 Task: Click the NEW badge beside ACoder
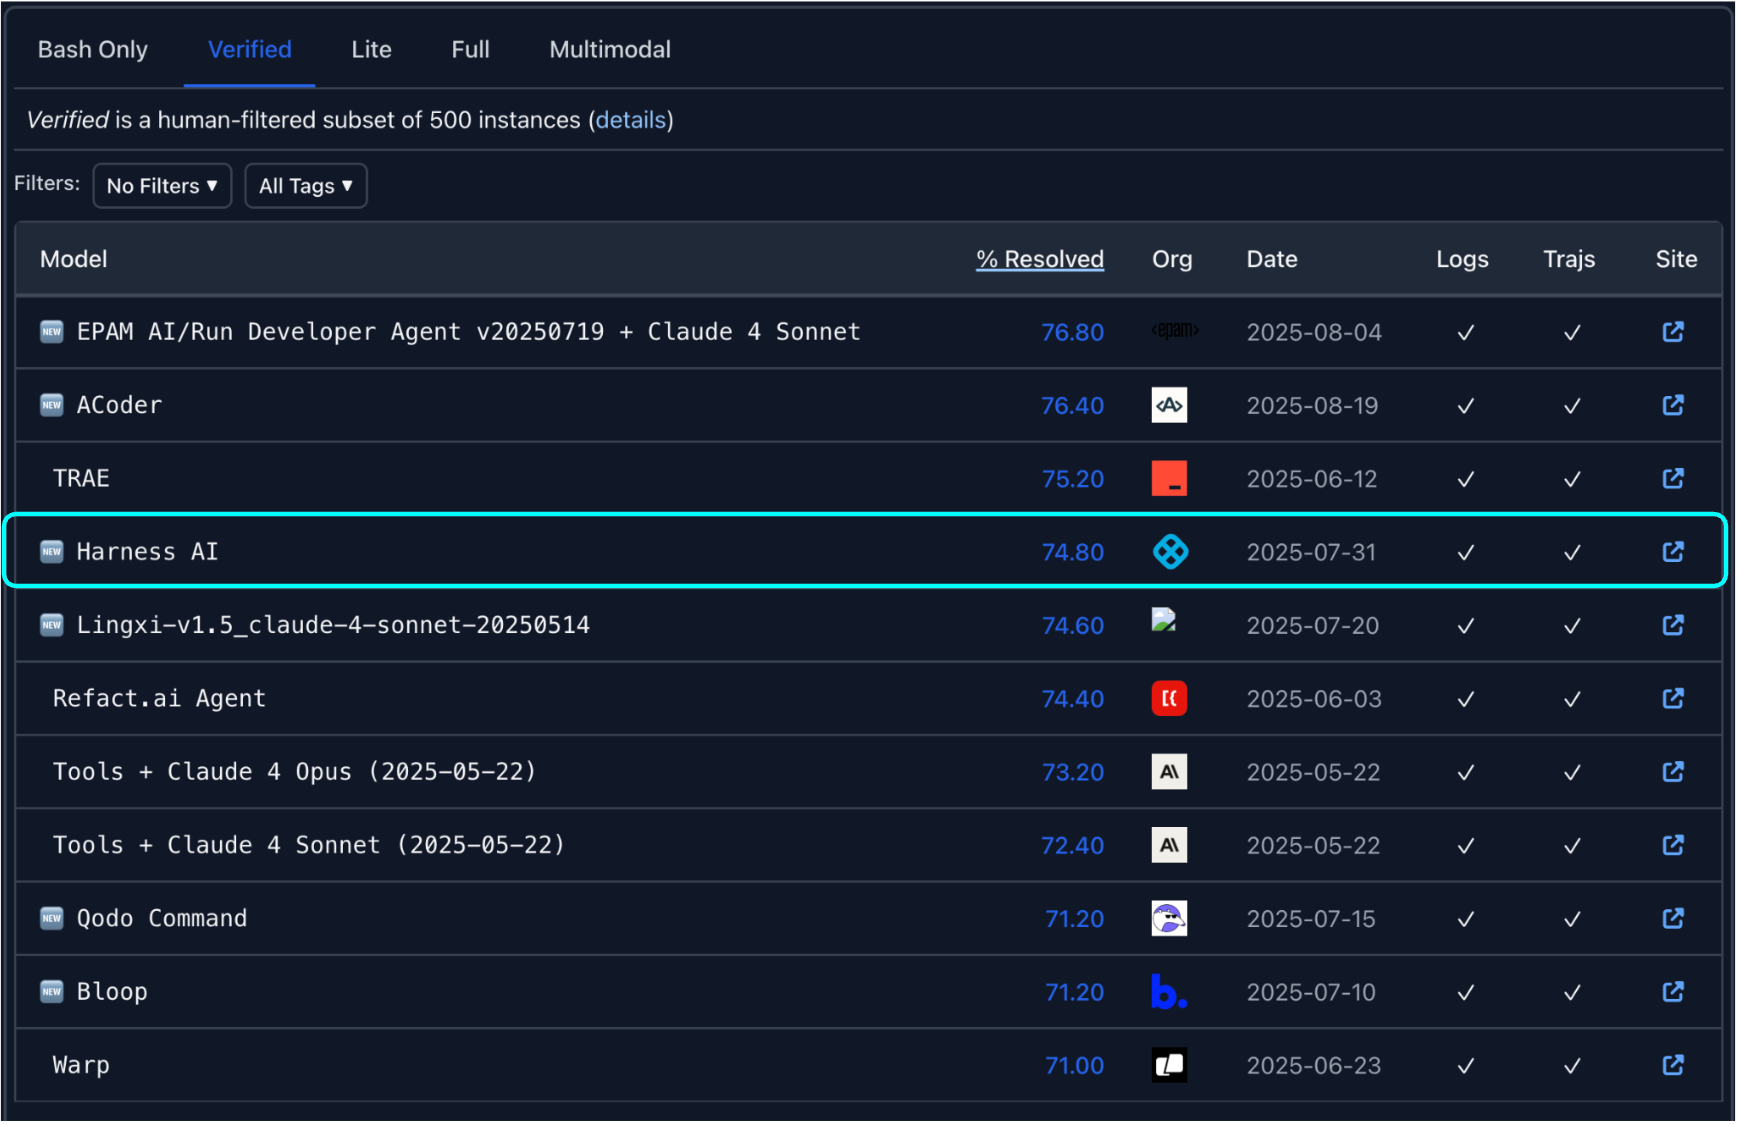[x=52, y=405]
